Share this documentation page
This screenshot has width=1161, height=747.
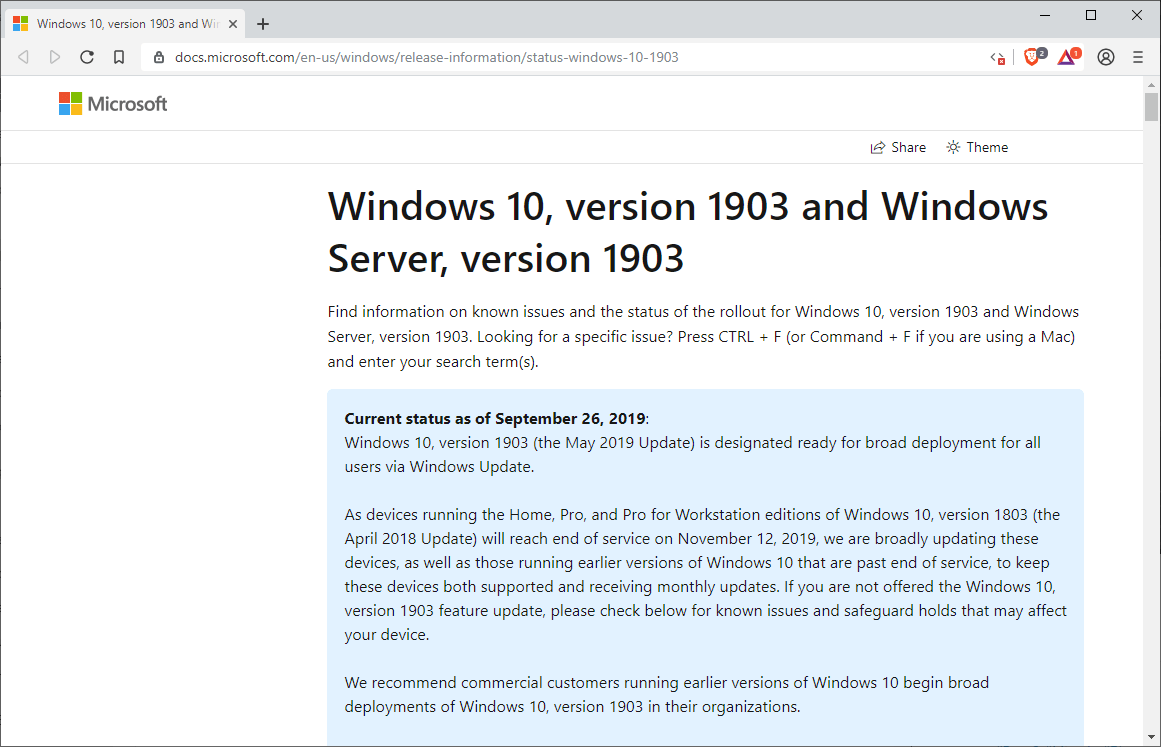(x=898, y=147)
